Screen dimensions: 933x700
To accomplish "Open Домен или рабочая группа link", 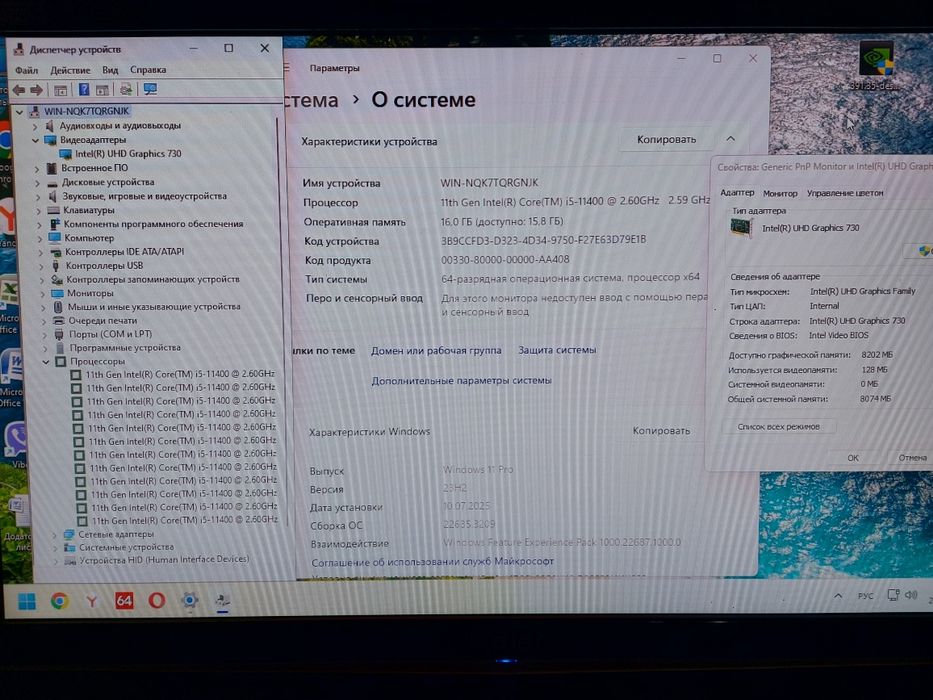I will click(436, 351).
